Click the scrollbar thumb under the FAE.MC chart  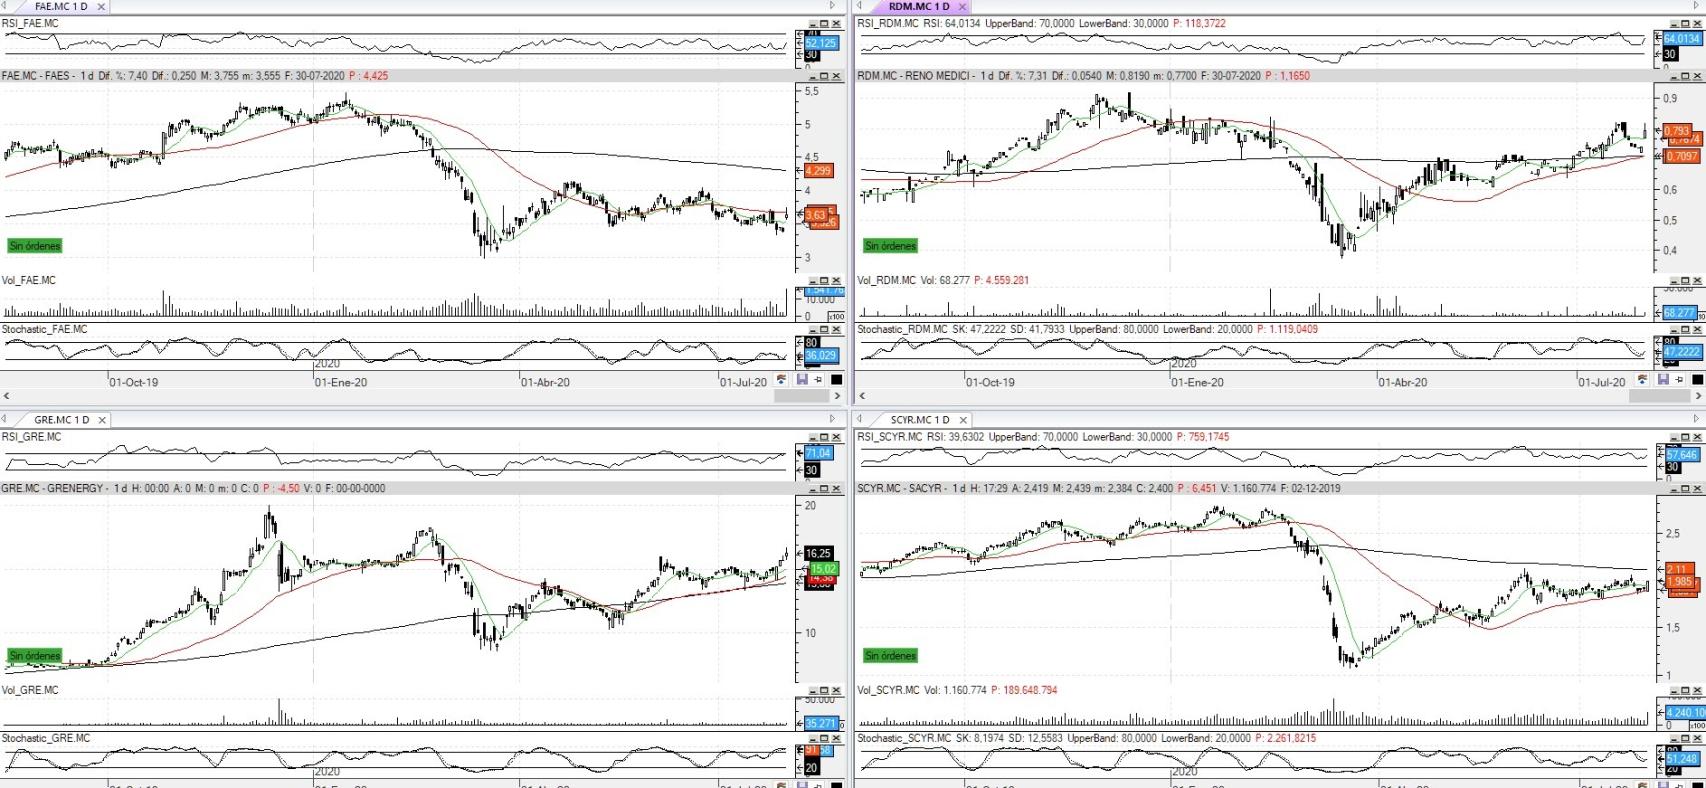click(802, 396)
